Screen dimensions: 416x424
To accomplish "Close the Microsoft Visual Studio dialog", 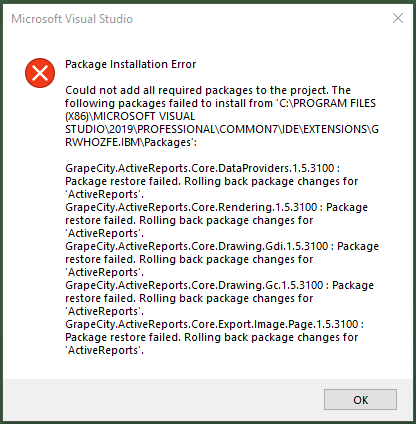I will click(398, 18).
